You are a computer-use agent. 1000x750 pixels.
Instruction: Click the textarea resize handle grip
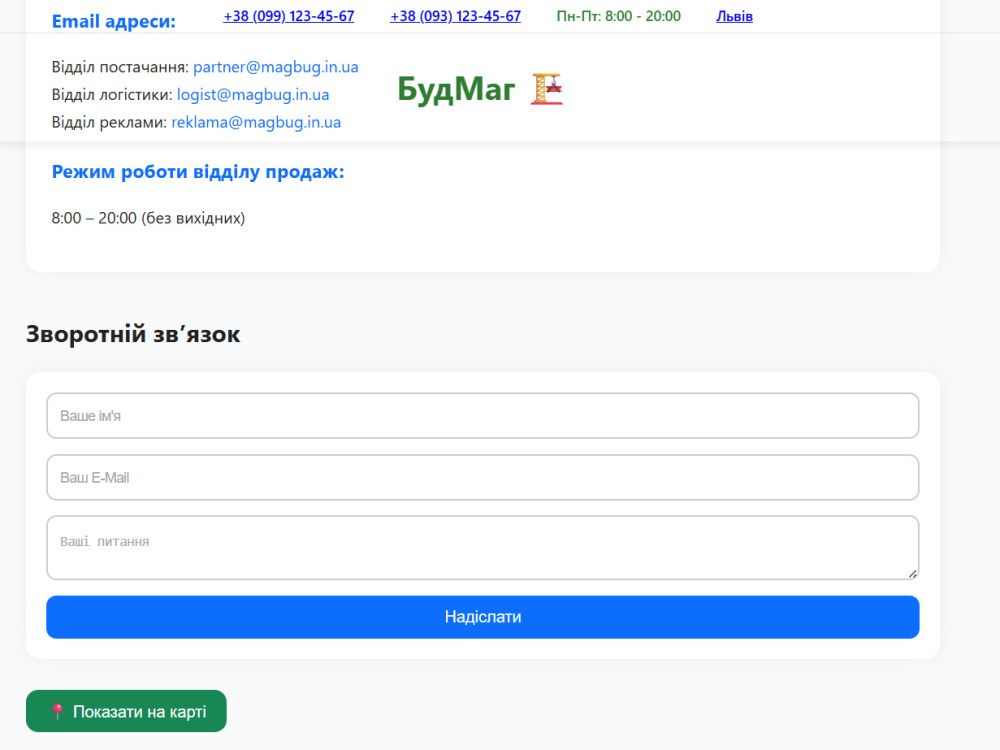[x=913, y=573]
